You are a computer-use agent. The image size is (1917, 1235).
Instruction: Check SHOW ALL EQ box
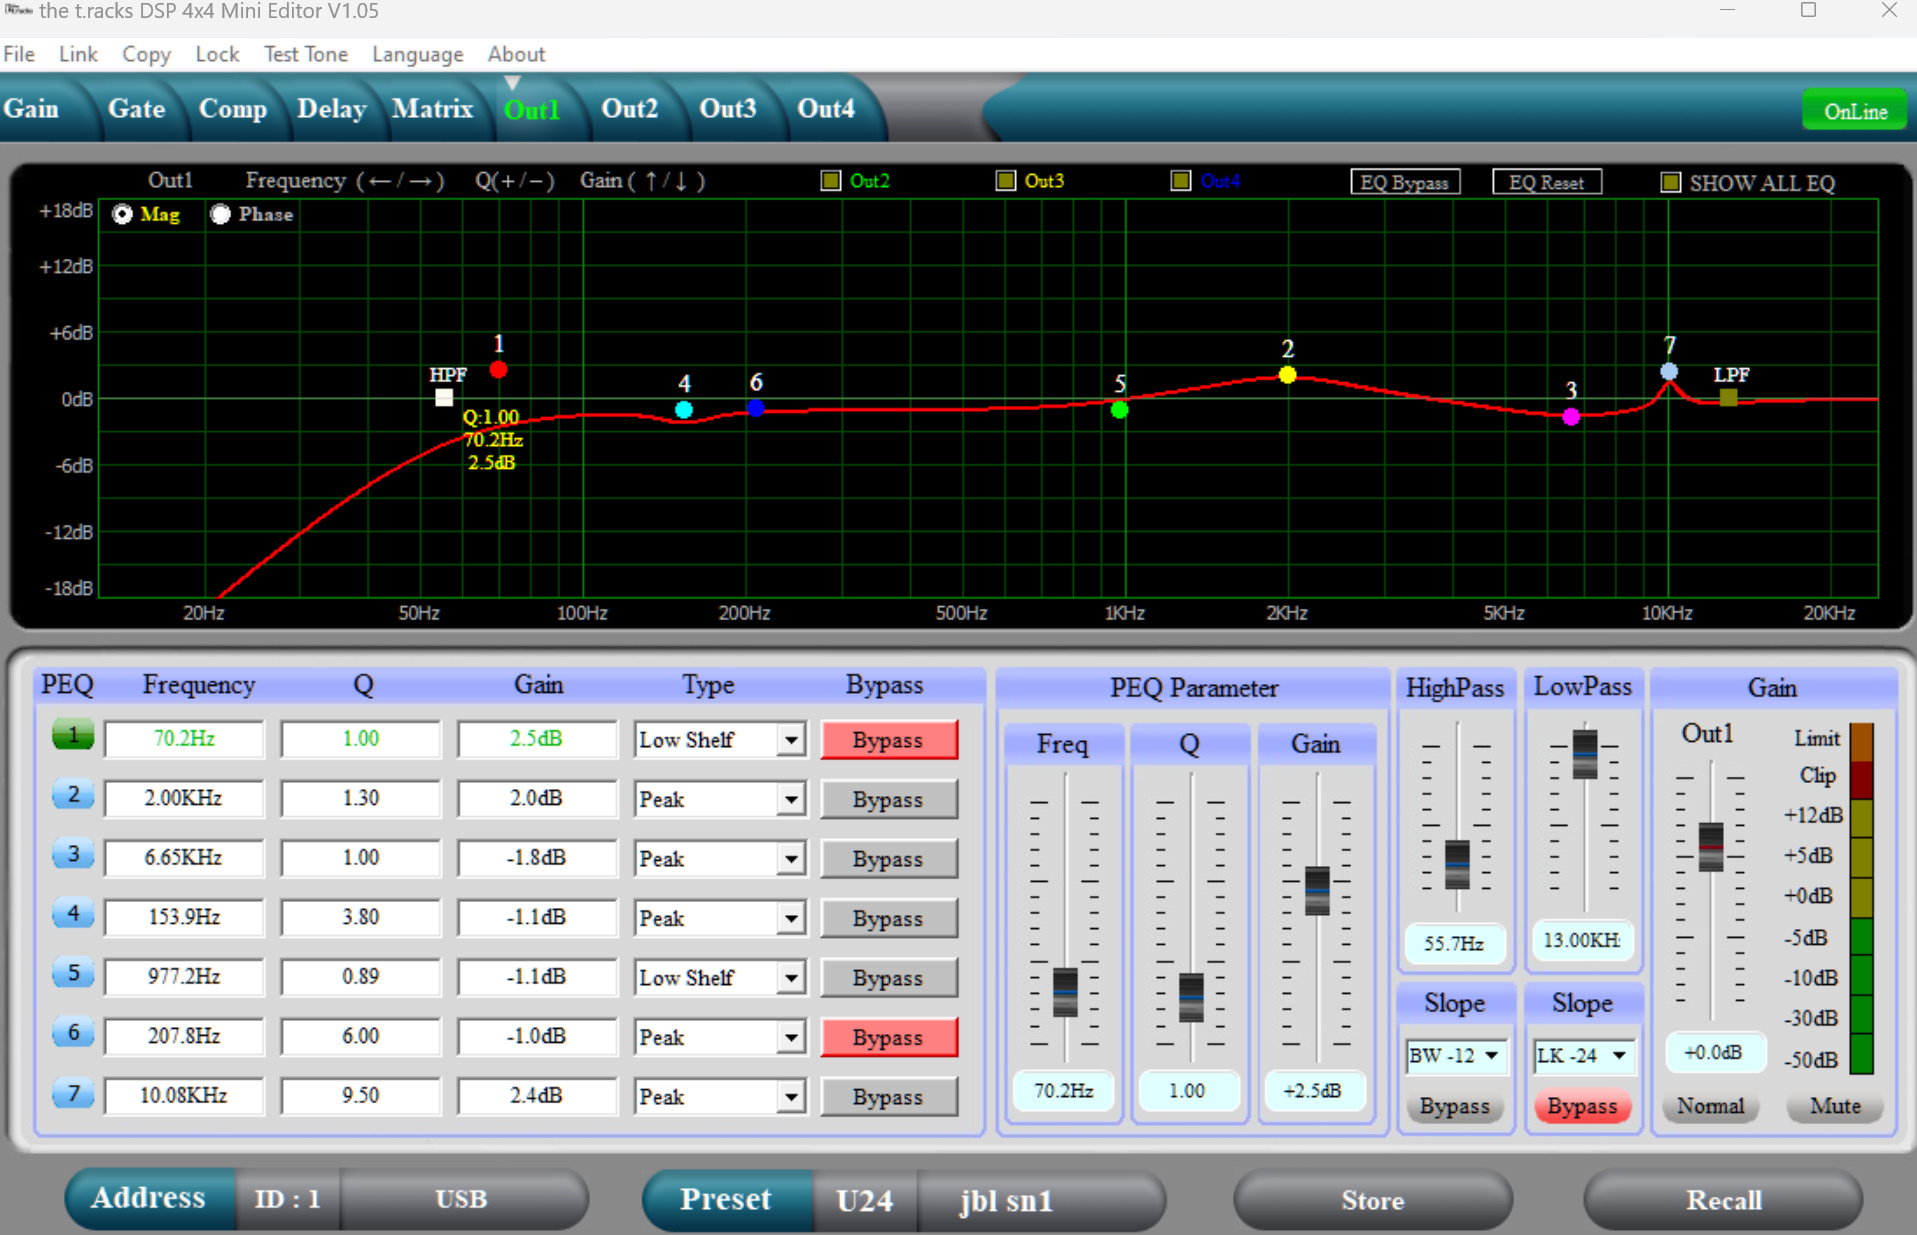(1670, 182)
